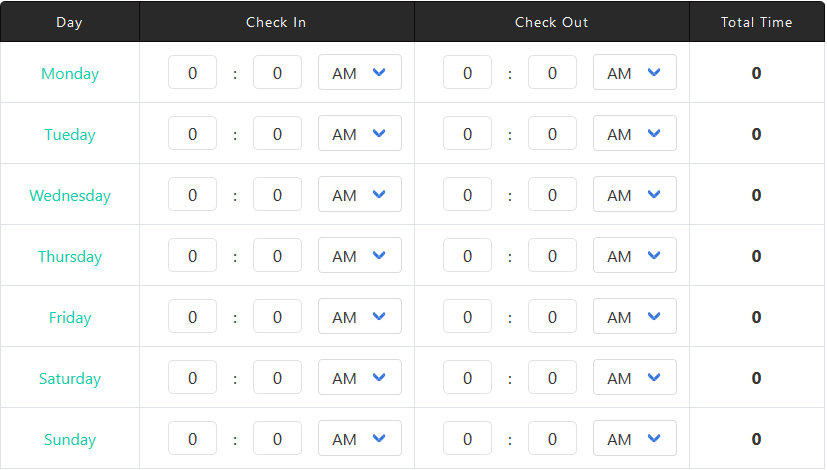Image resolution: width=827 pixels, height=470 pixels.
Task: Focus Thursday check-out minute field
Action: coord(552,255)
